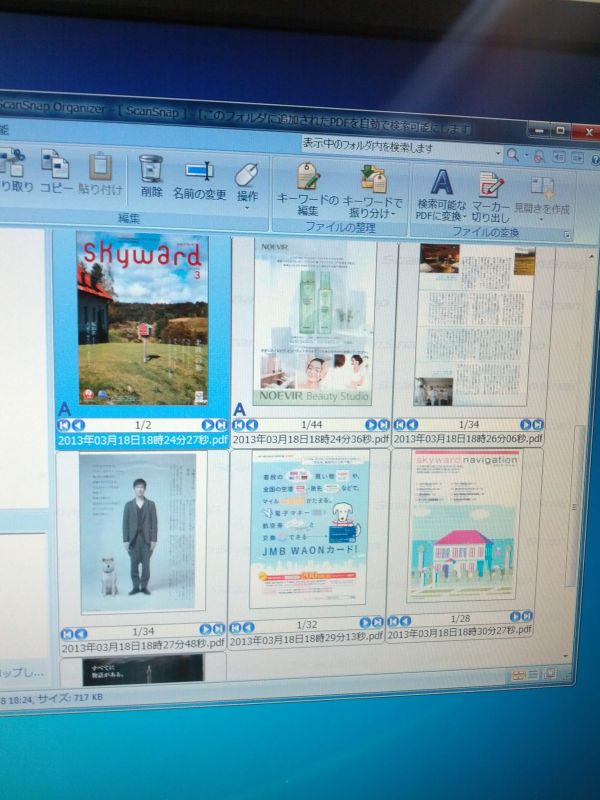Screen dimensions: 600x800
Task: Go to first page of 18時30分27秒.pdf
Action: 393,621
